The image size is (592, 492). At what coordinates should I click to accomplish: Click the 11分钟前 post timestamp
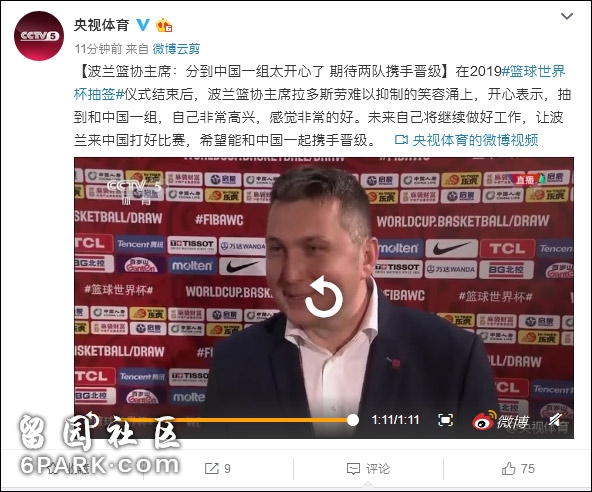[98, 49]
